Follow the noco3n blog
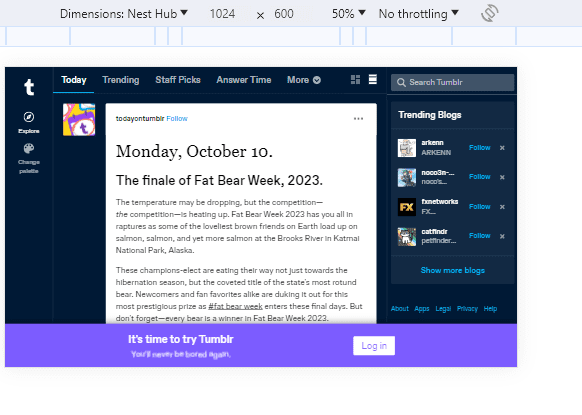Viewport: 582px width, 415px height. point(480,177)
